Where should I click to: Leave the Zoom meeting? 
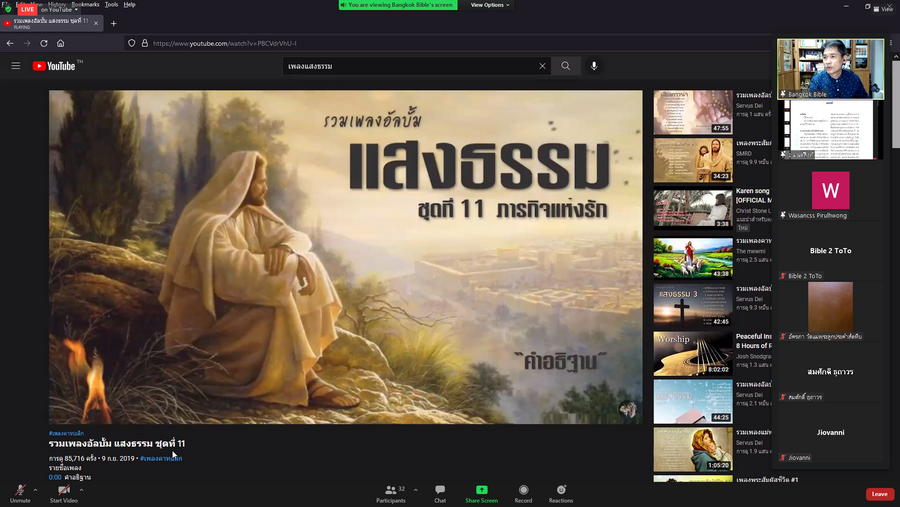[879, 494]
